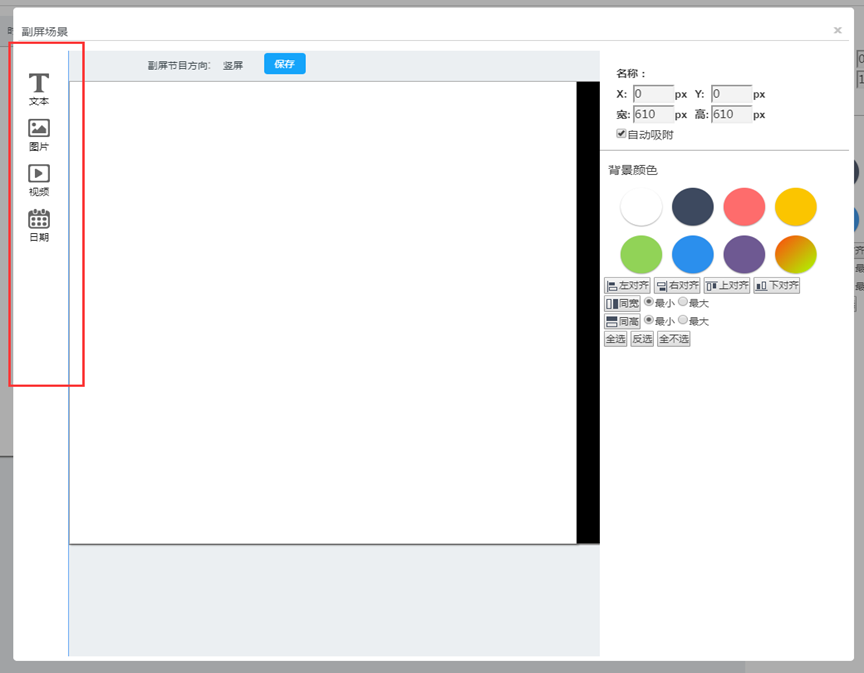Click the 全选 select all button

coord(615,339)
